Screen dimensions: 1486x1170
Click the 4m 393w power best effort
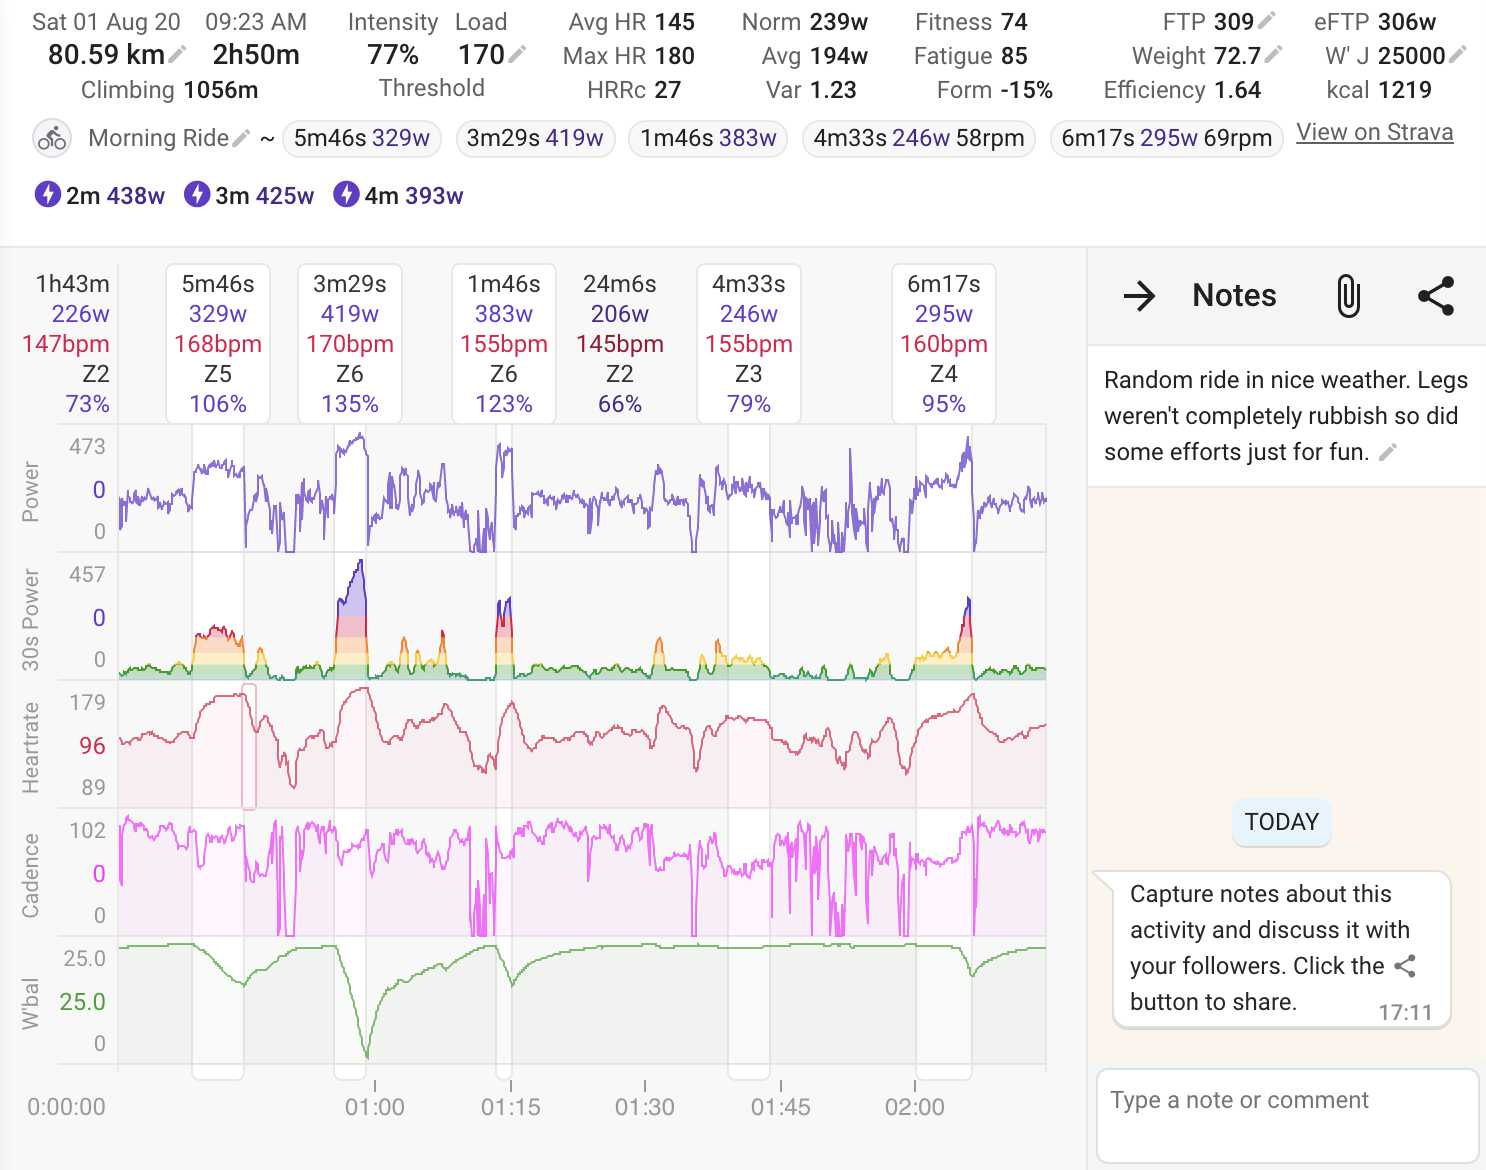pyautogui.click(x=398, y=195)
